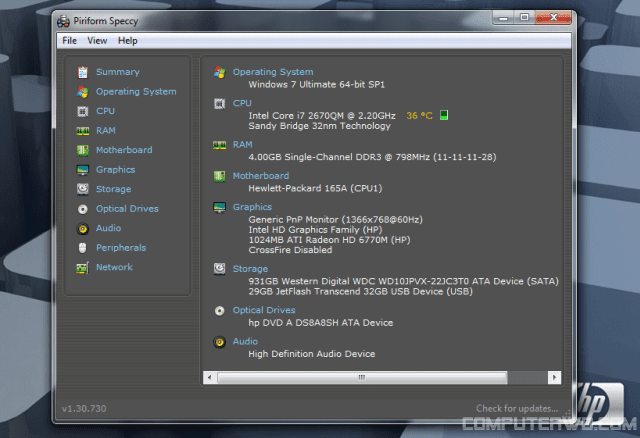Open Optical Drives section from sidebar
Screen dimensions: 640x438
click(127, 209)
